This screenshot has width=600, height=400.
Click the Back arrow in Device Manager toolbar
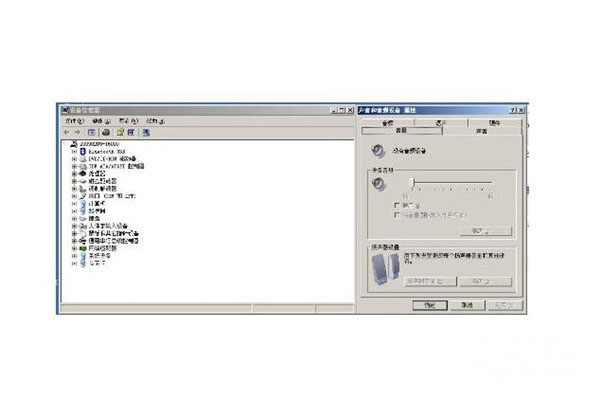(67, 132)
